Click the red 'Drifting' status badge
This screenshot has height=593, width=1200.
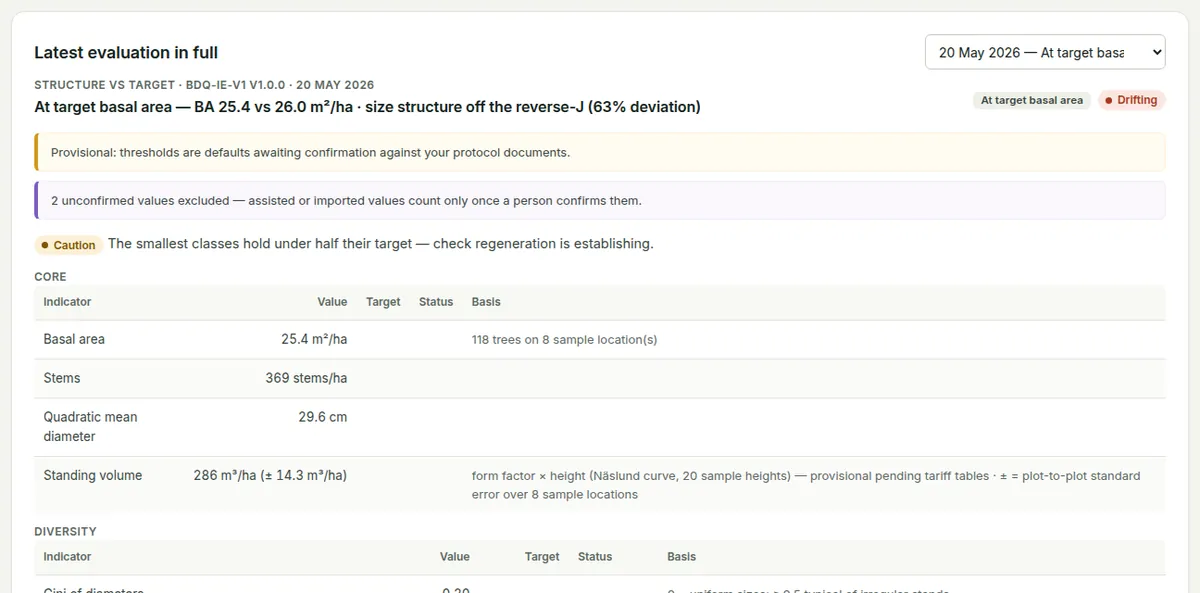click(1132, 100)
